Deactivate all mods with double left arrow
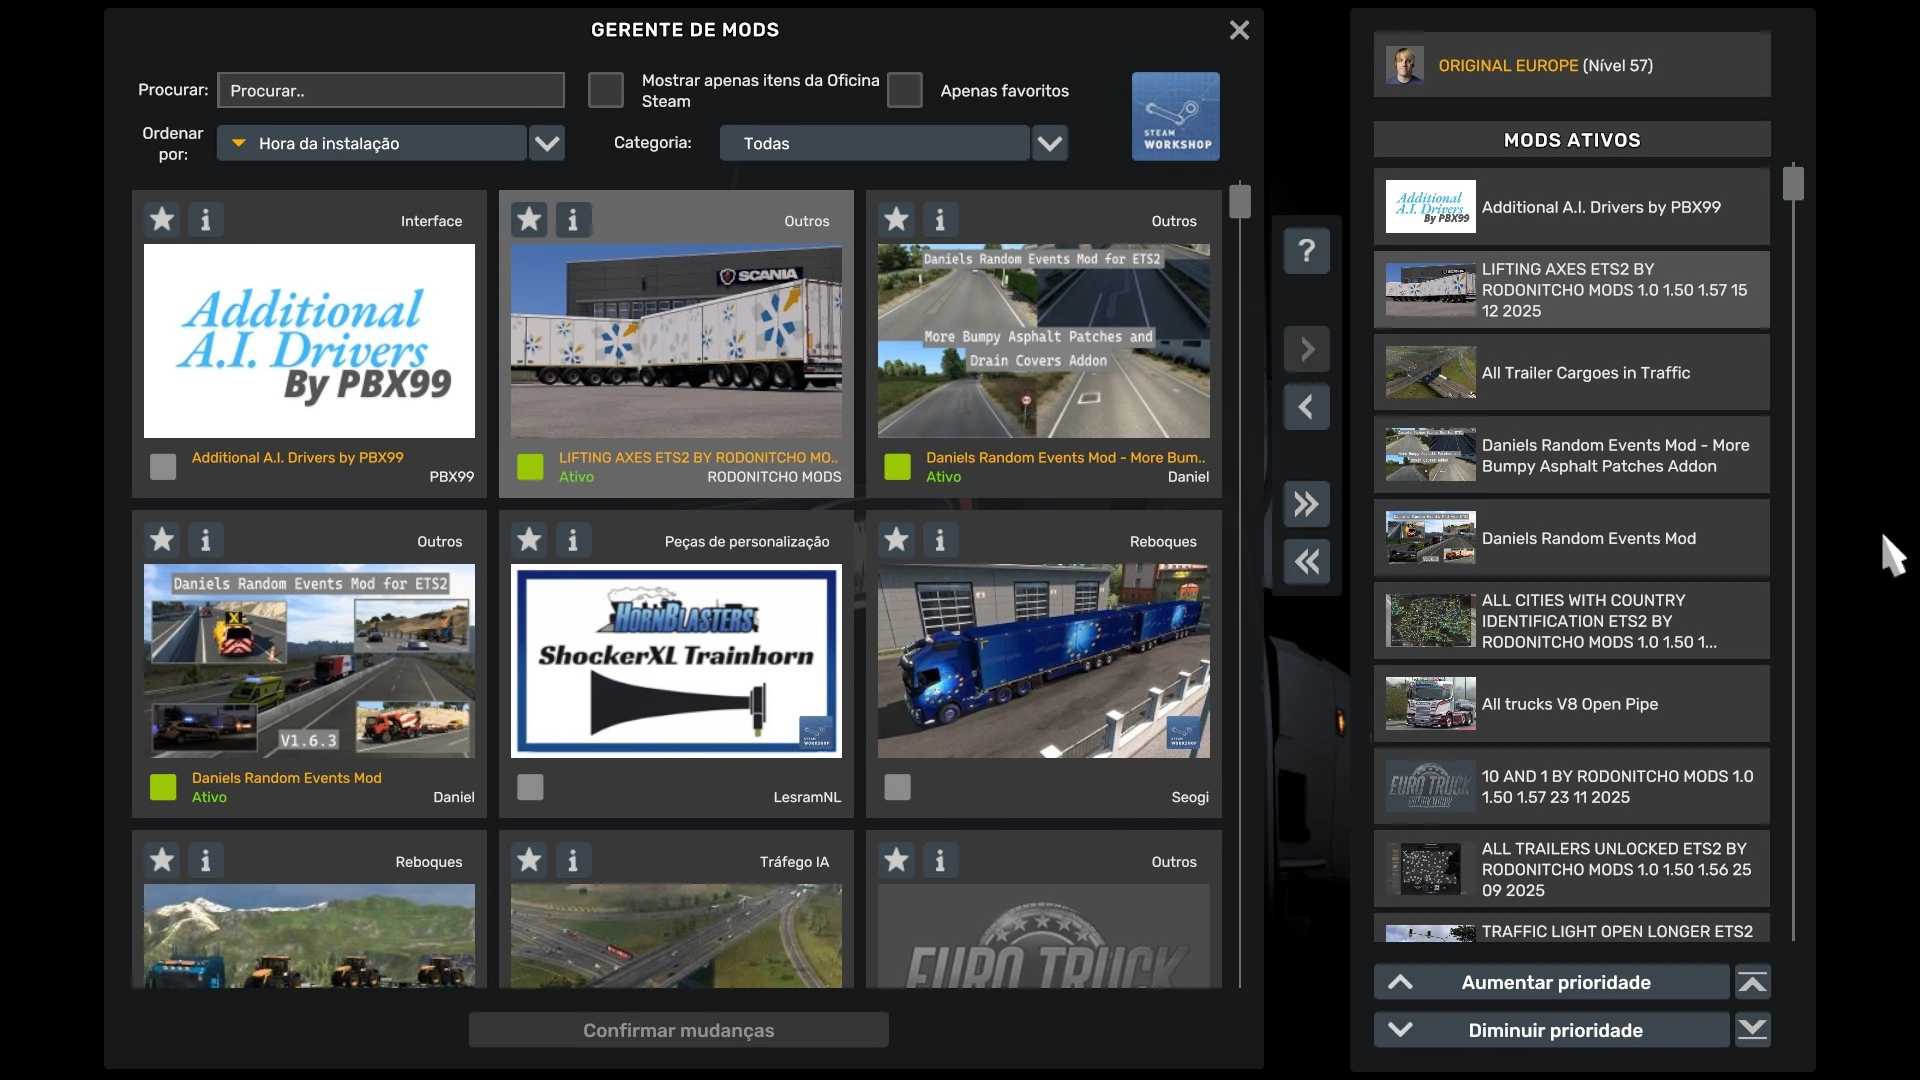 1306,562
